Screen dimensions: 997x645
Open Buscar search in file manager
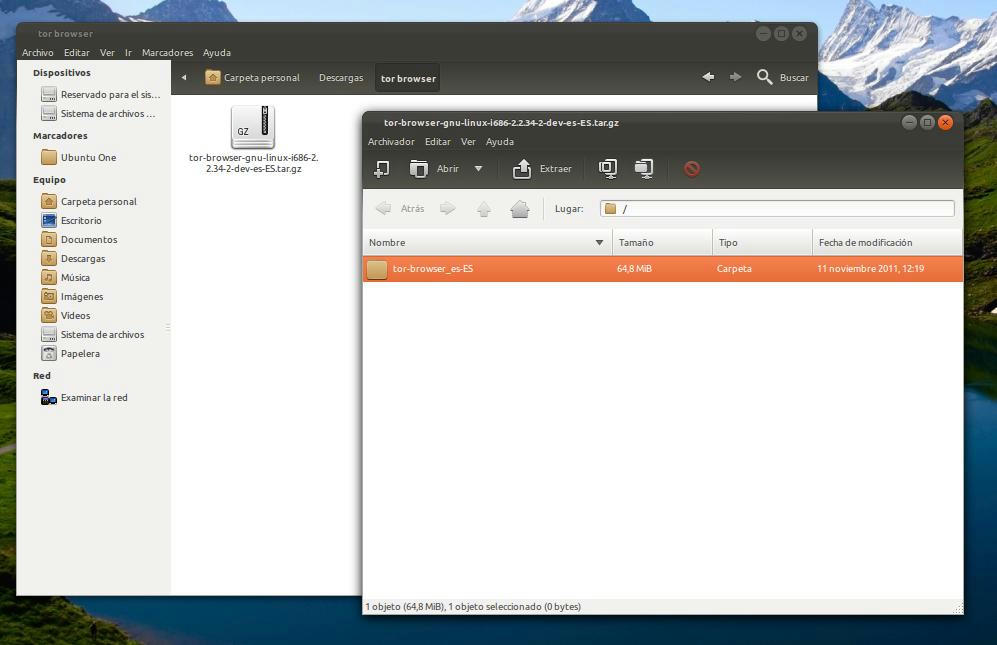tap(782, 78)
